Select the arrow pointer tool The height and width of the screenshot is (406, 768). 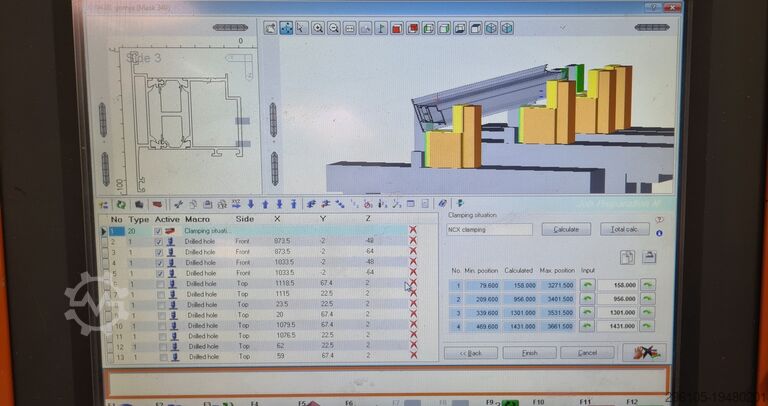[302, 28]
